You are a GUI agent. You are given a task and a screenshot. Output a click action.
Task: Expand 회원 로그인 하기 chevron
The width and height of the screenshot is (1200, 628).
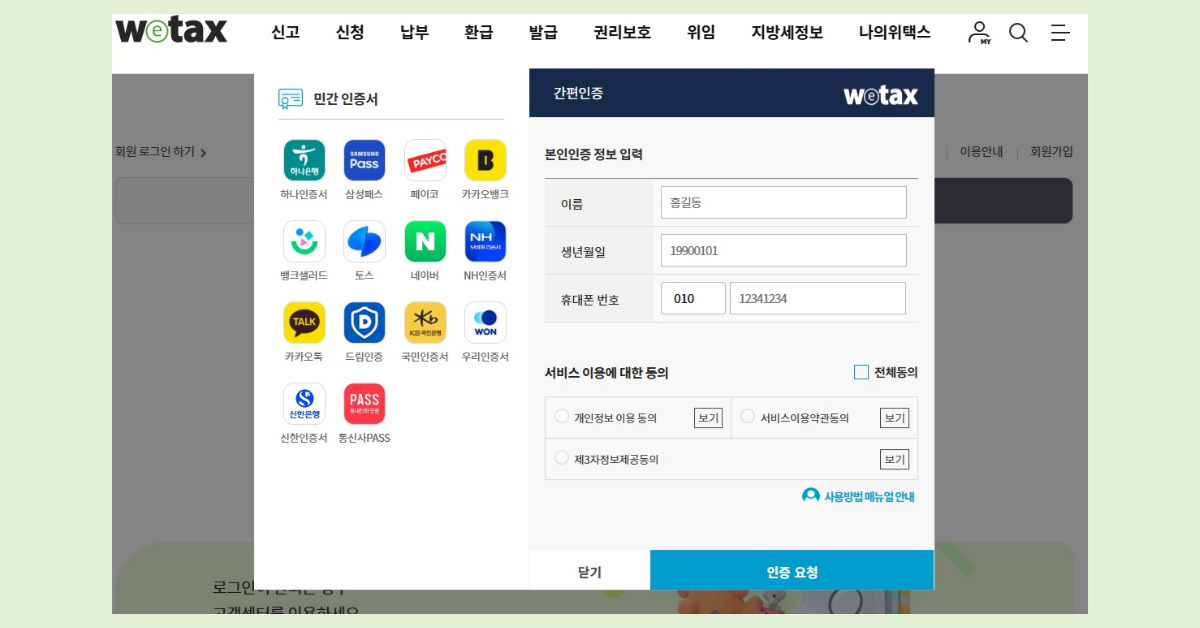203,153
